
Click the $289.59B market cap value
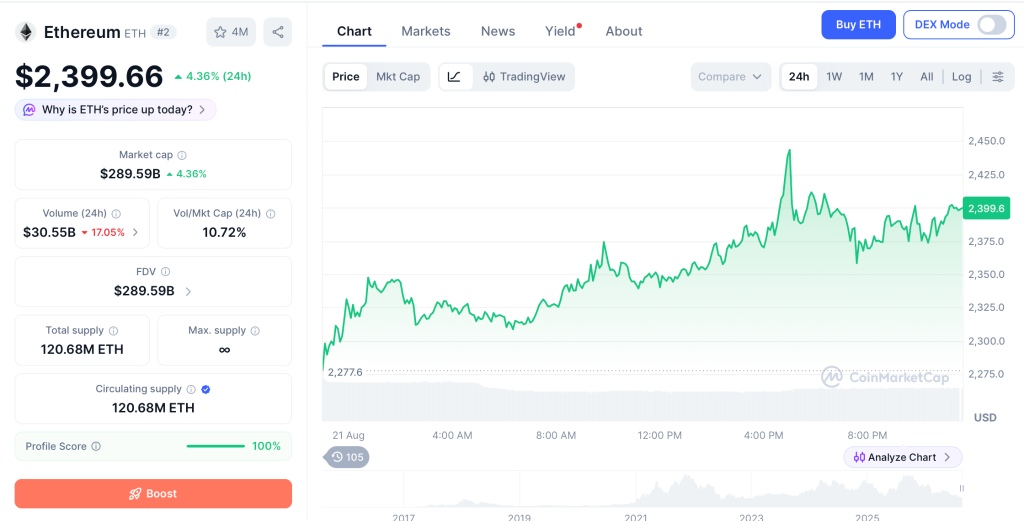point(130,174)
